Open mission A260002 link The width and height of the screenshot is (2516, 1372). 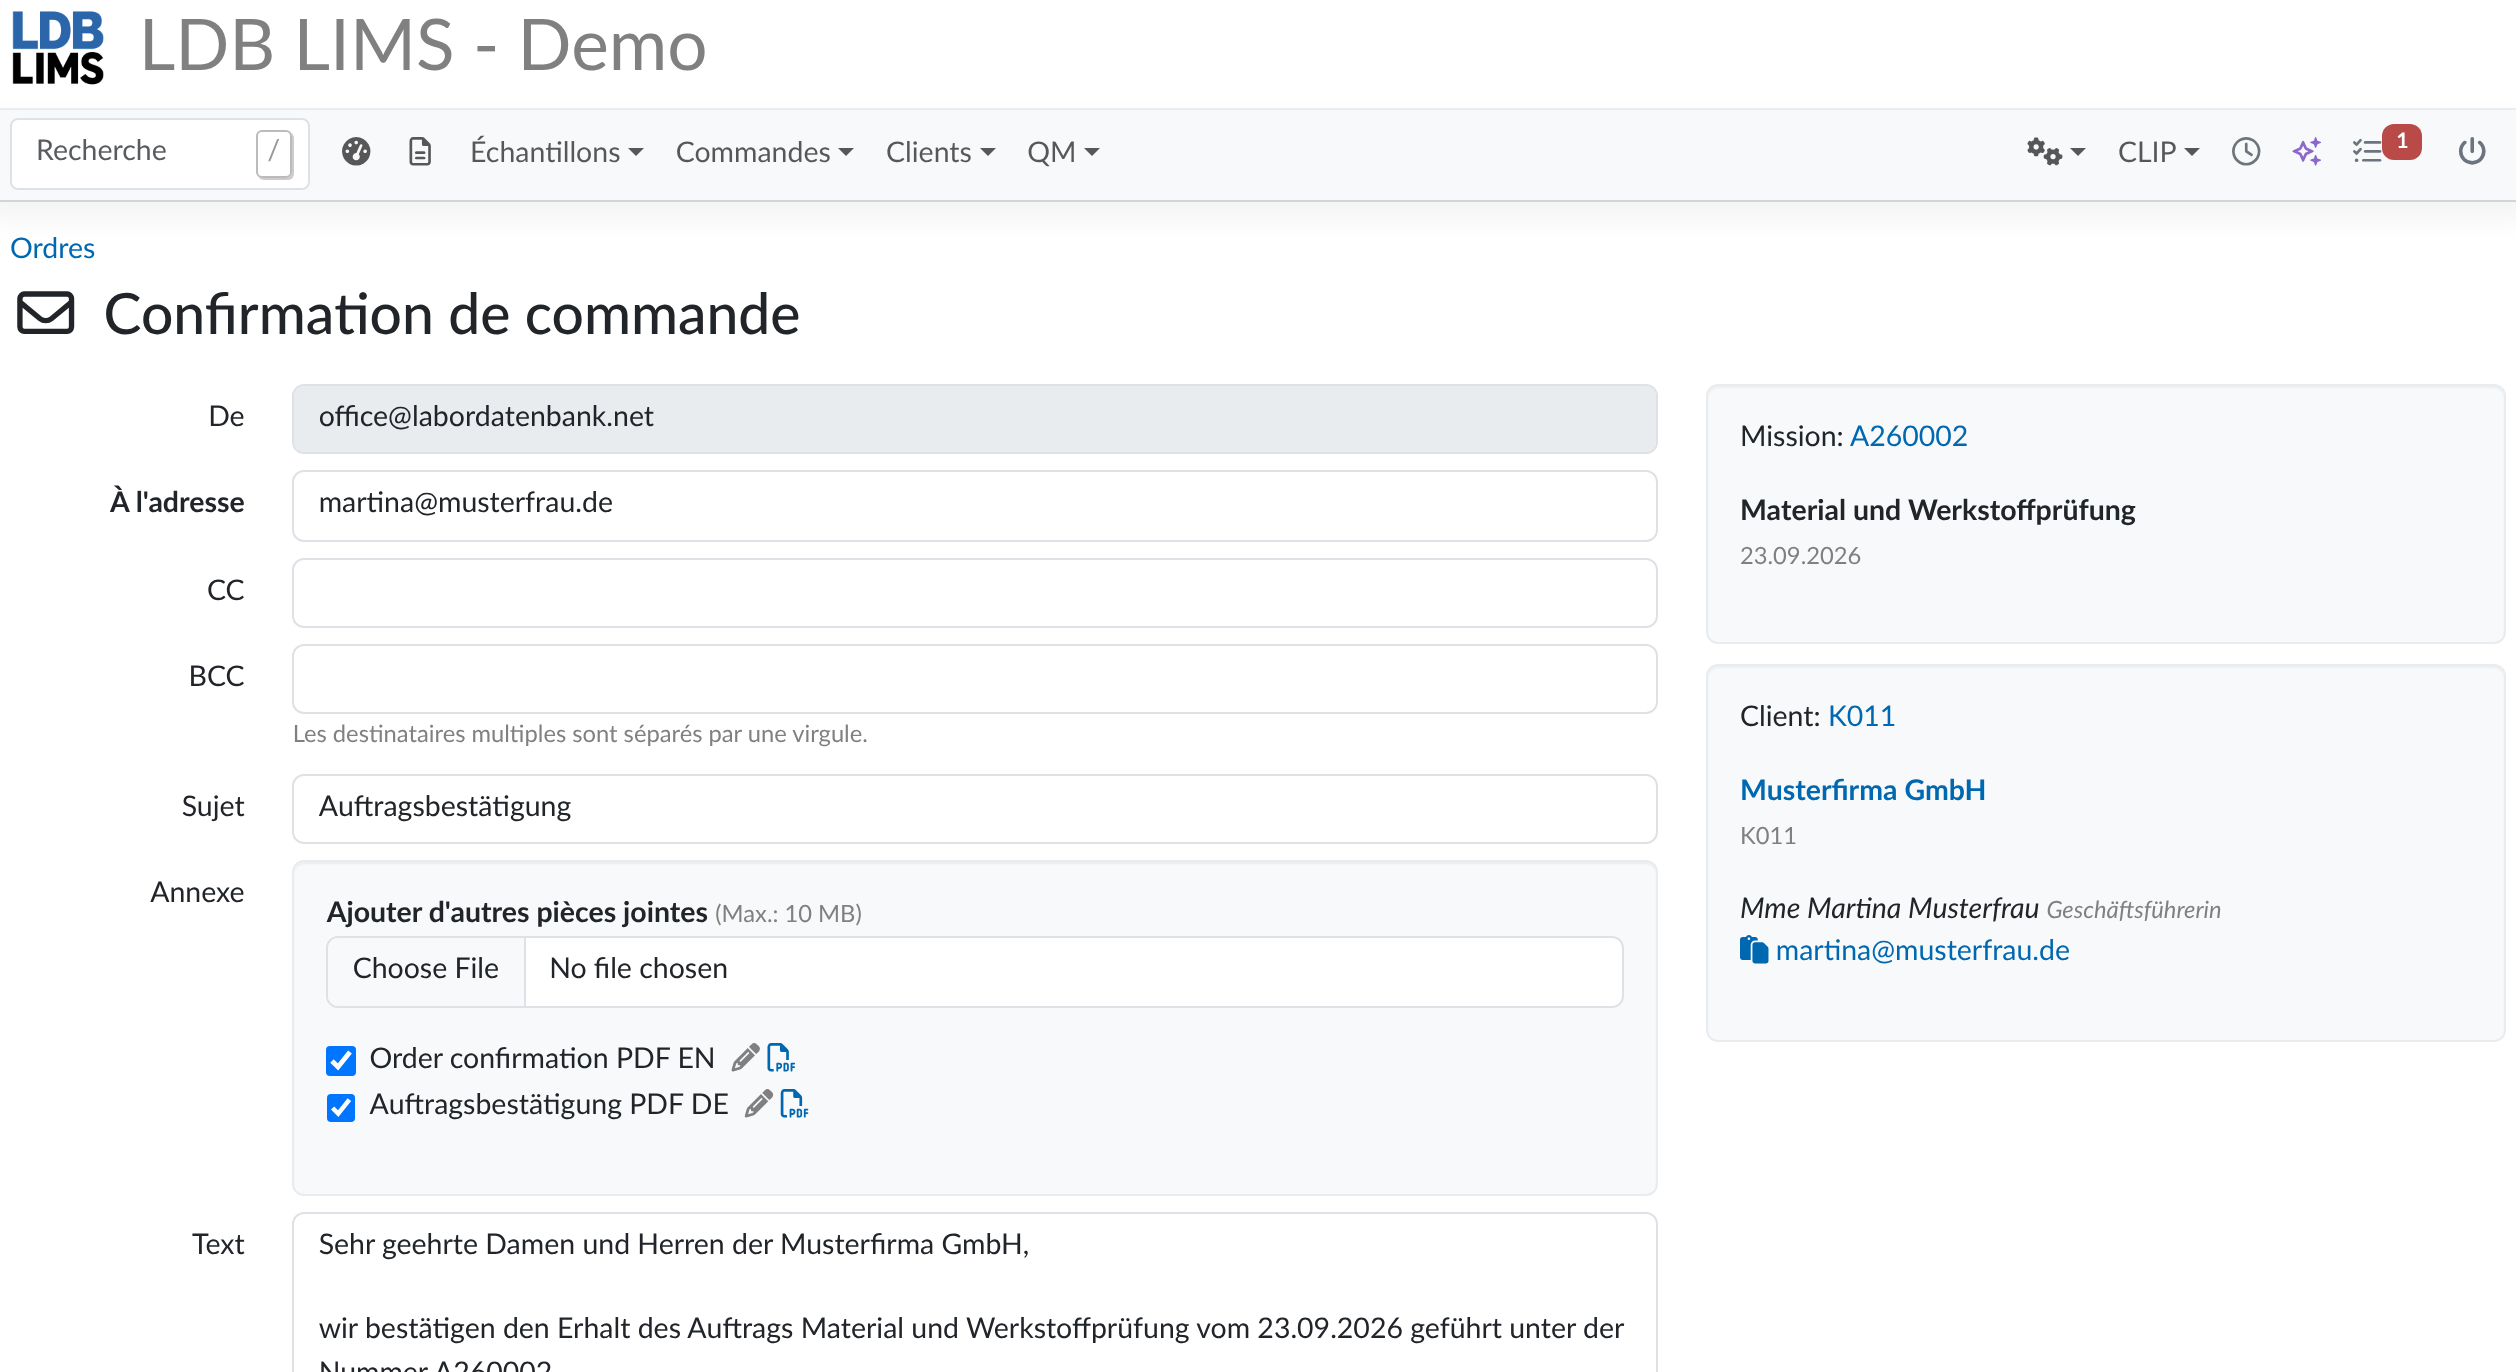point(1908,436)
